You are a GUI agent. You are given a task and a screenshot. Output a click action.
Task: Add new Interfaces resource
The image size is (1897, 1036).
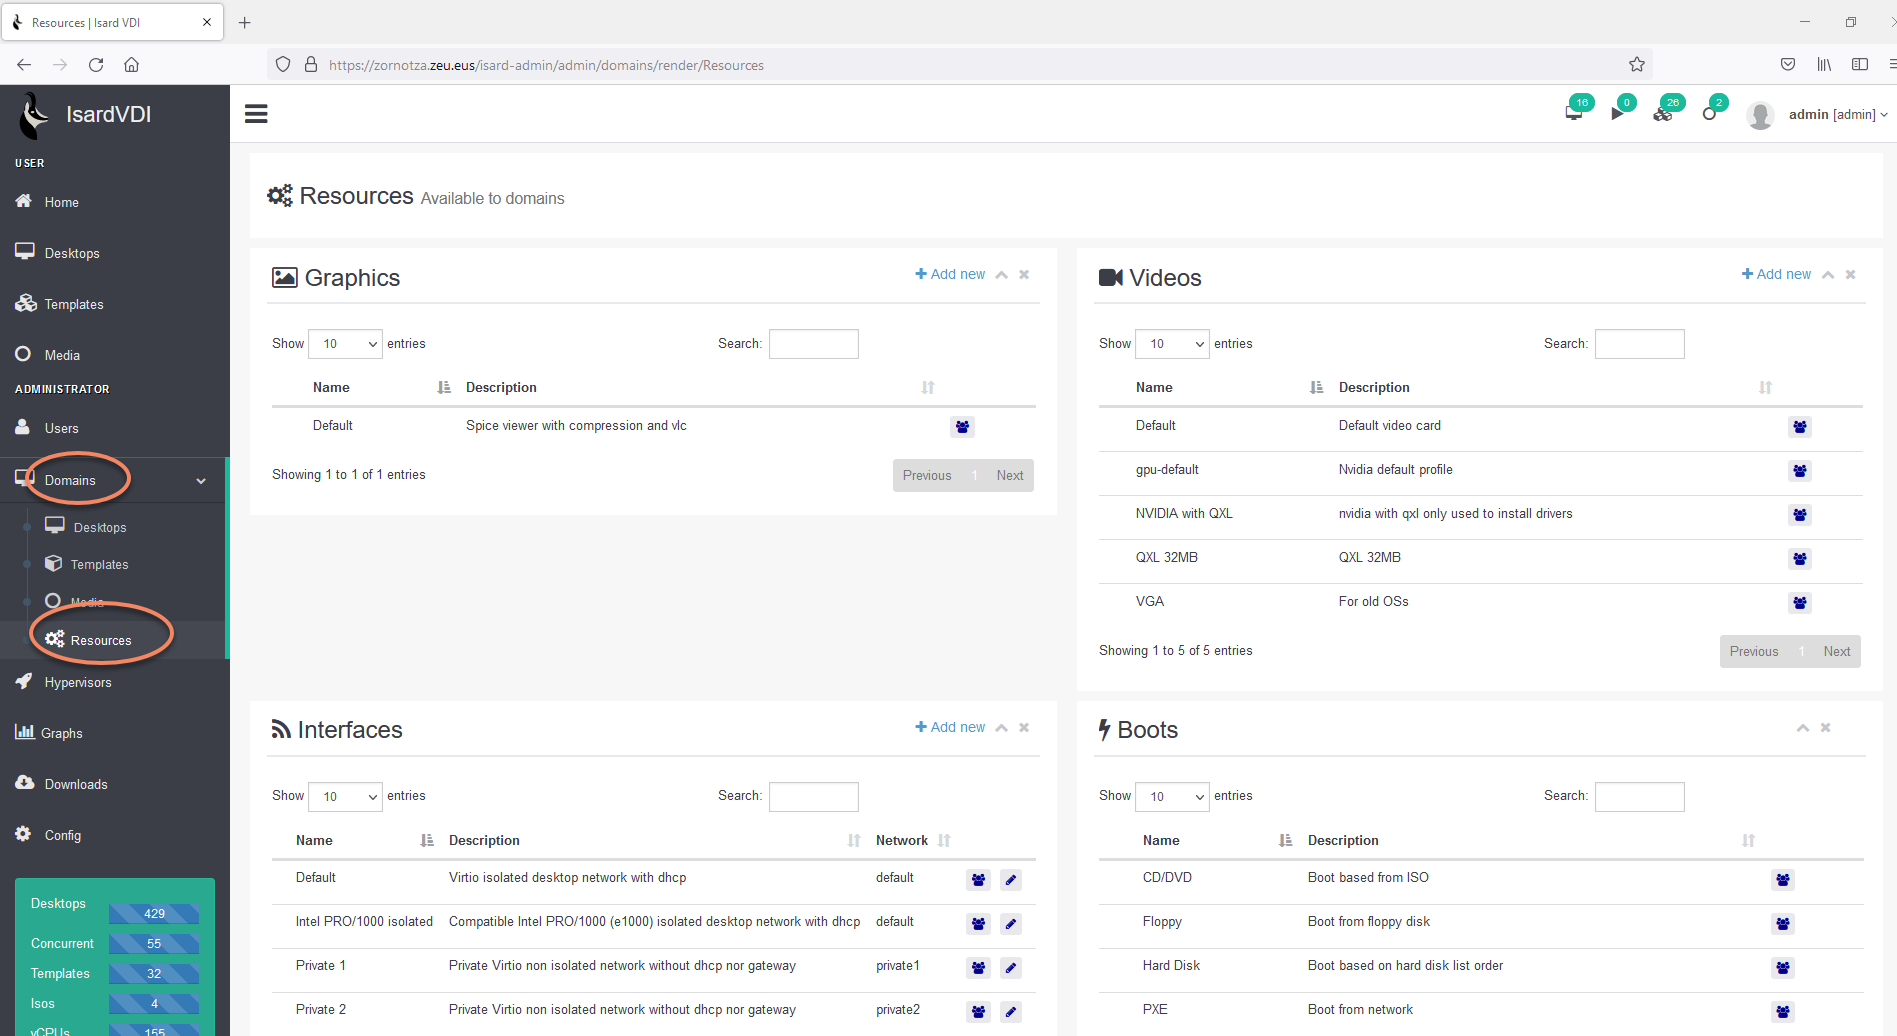[x=950, y=727]
